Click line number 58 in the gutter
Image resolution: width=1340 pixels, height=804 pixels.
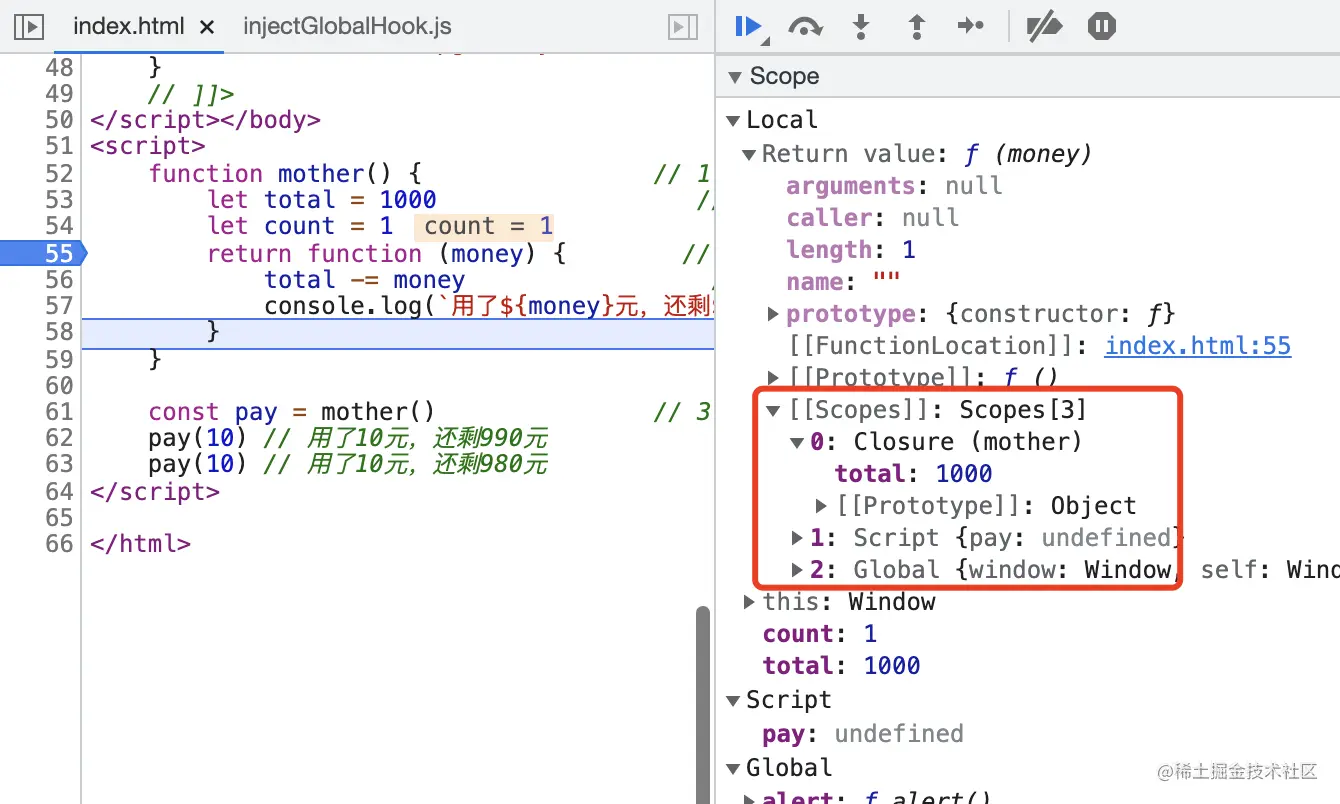59,332
